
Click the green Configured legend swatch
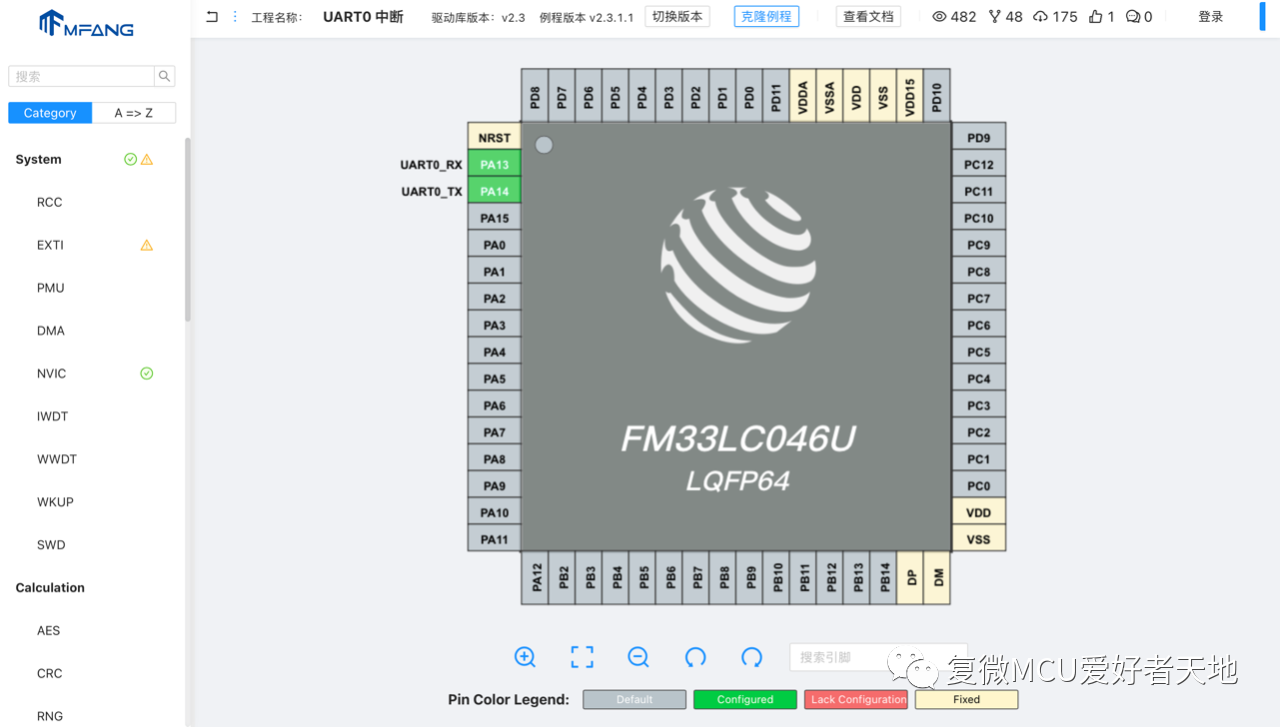[x=745, y=699]
